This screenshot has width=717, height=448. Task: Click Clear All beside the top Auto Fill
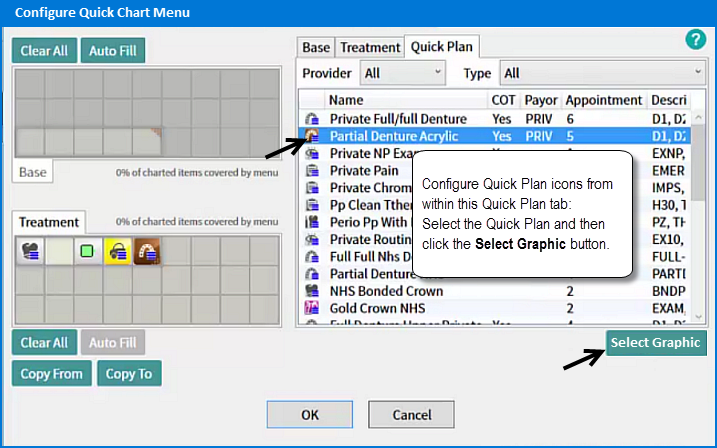pyautogui.click(x=44, y=50)
